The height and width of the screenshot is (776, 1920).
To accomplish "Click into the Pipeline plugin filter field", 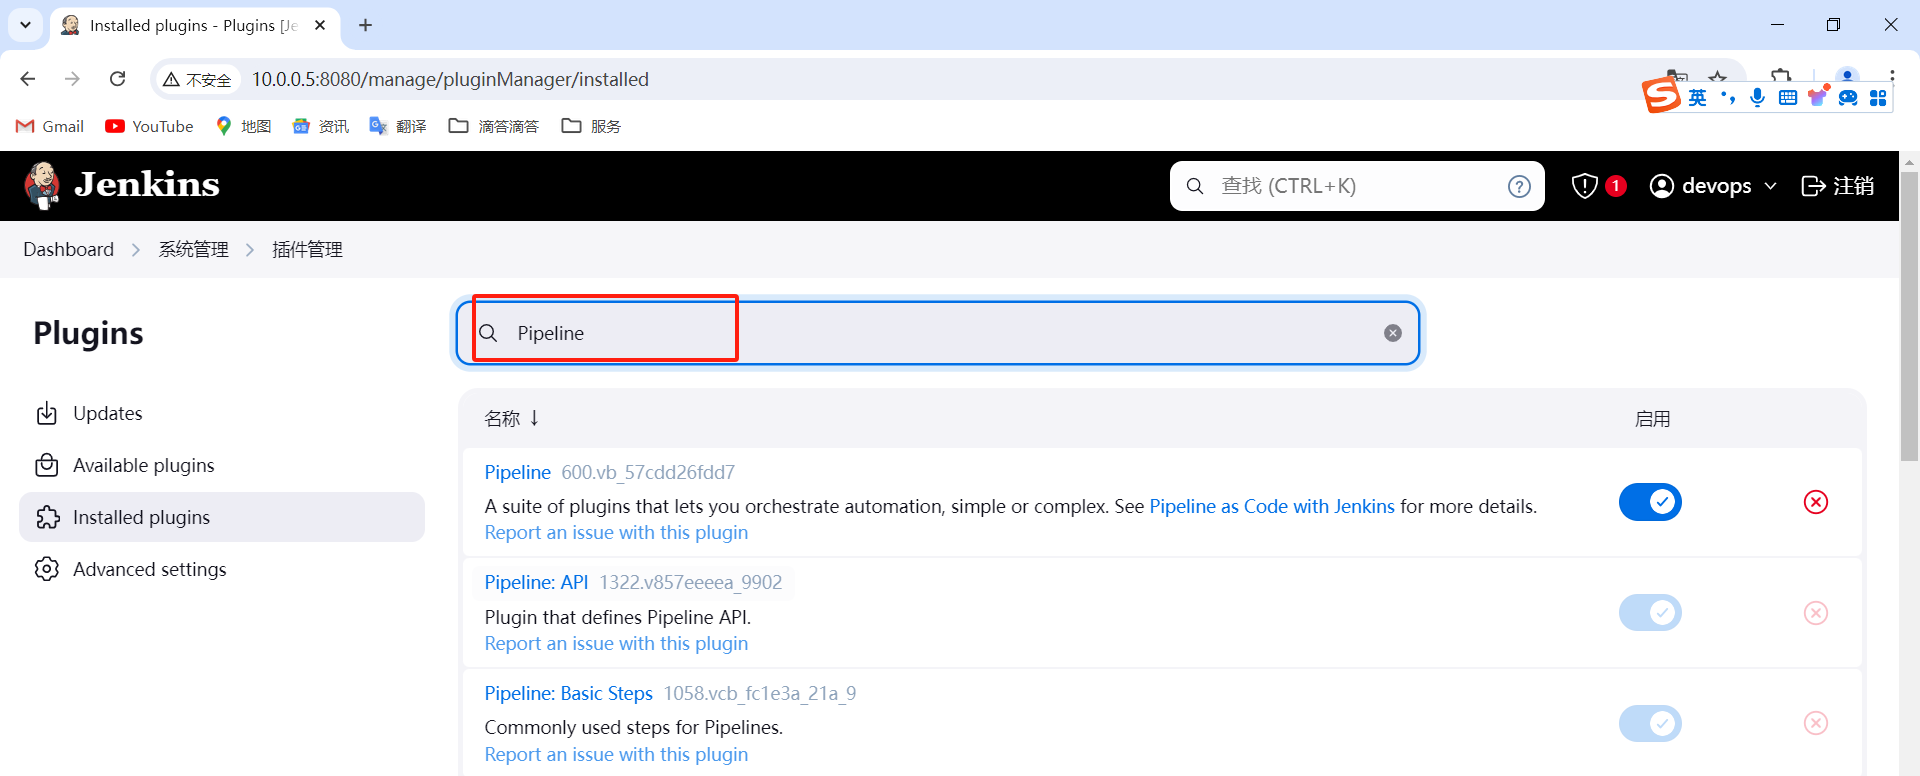I will click(x=938, y=333).
